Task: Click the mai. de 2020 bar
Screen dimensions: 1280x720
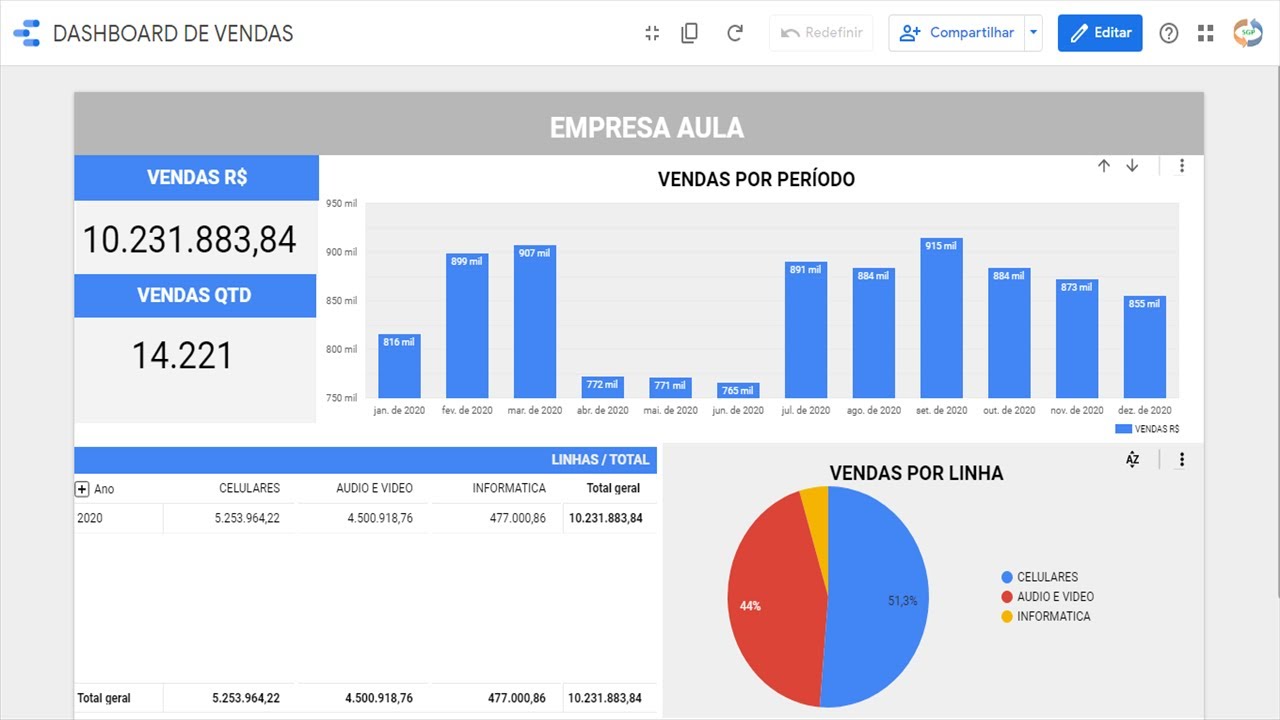Action: [x=670, y=388]
